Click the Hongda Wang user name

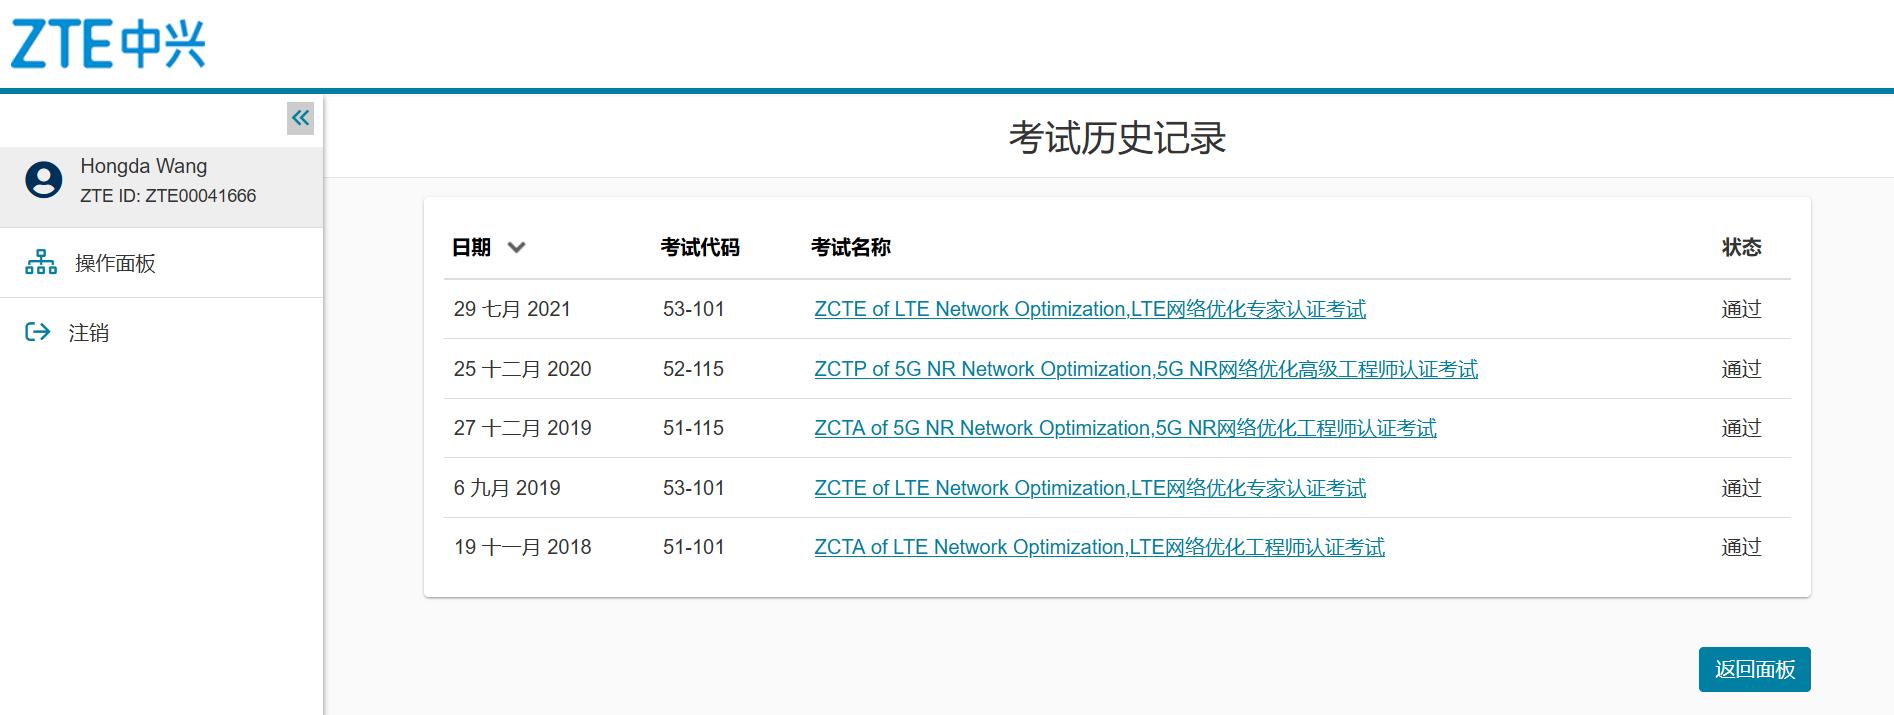[x=144, y=166]
